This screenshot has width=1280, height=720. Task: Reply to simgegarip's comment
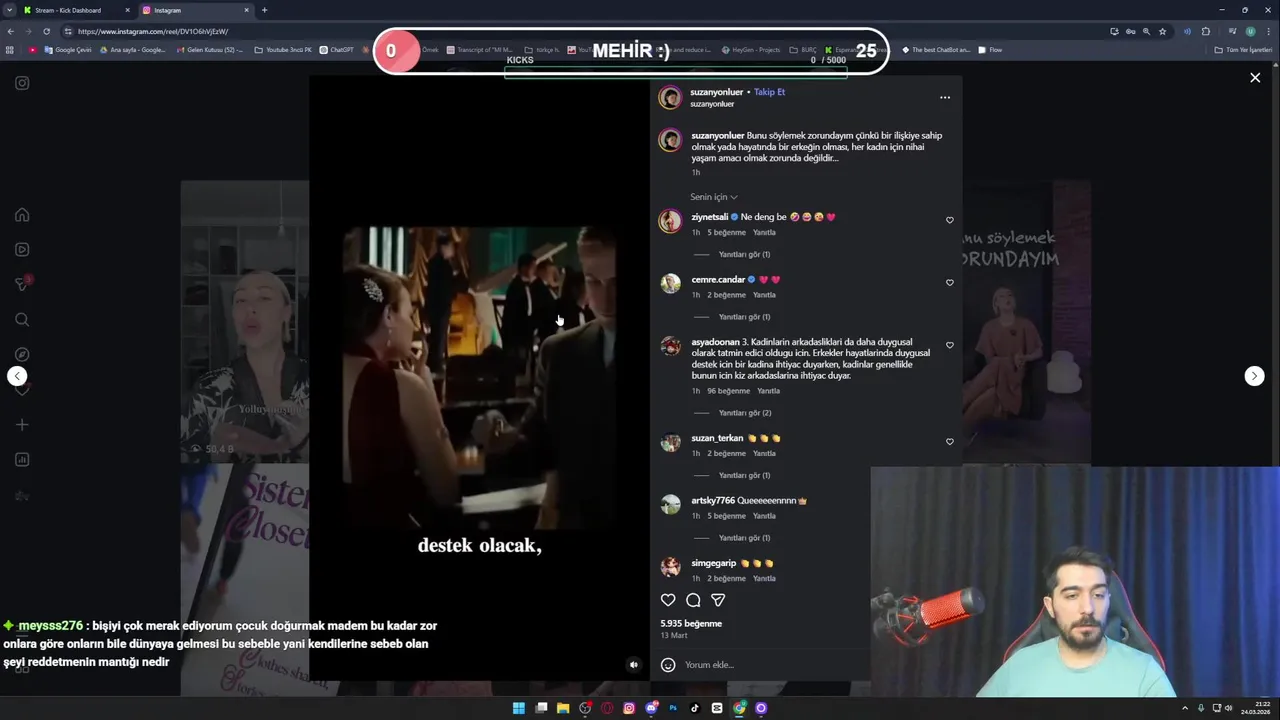pos(764,578)
